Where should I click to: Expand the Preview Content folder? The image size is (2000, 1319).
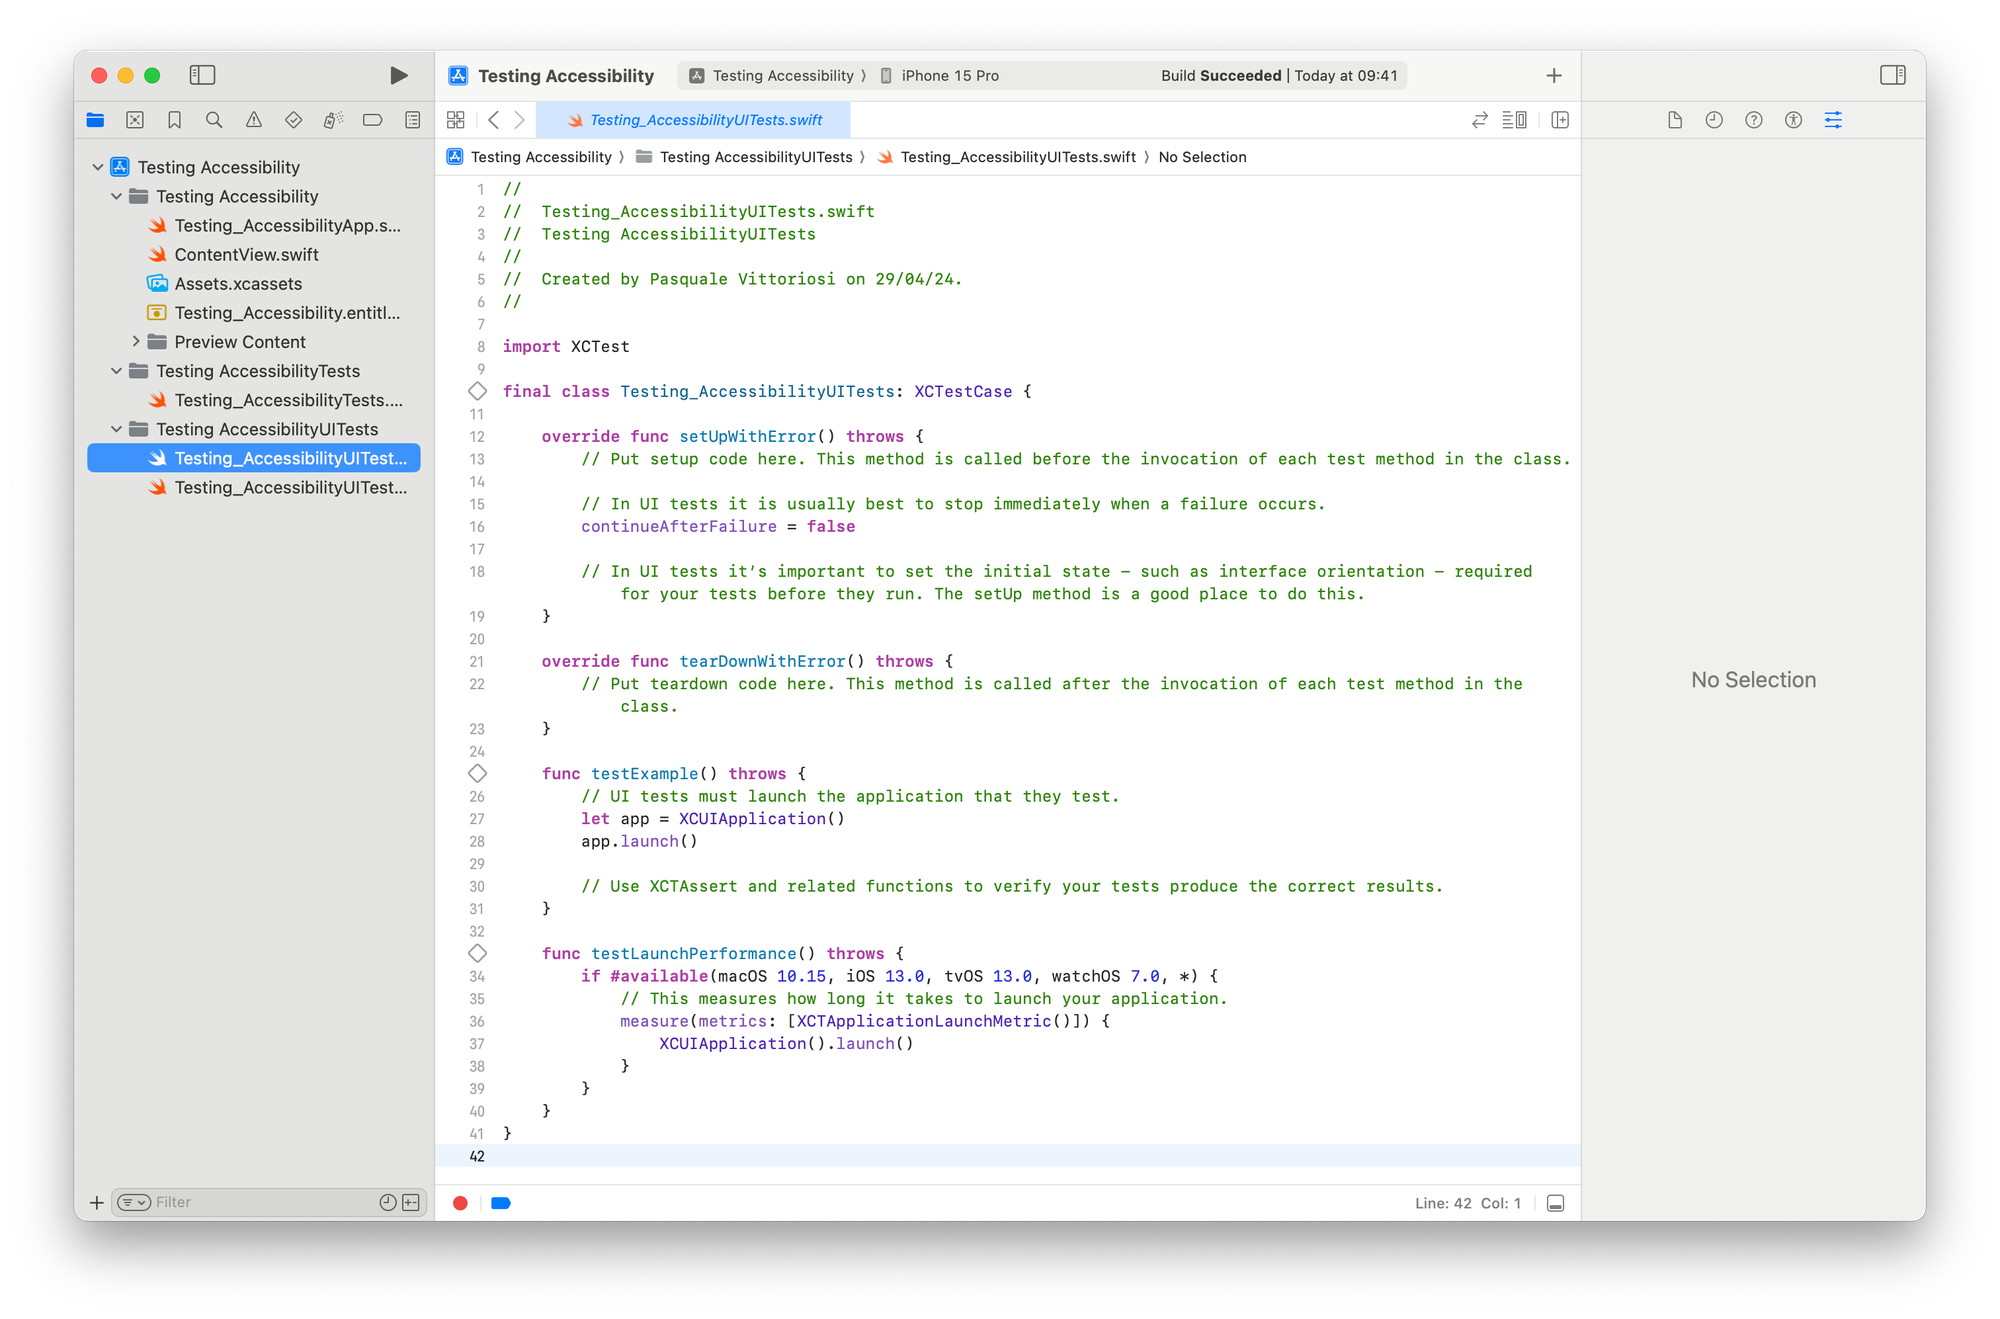point(138,341)
